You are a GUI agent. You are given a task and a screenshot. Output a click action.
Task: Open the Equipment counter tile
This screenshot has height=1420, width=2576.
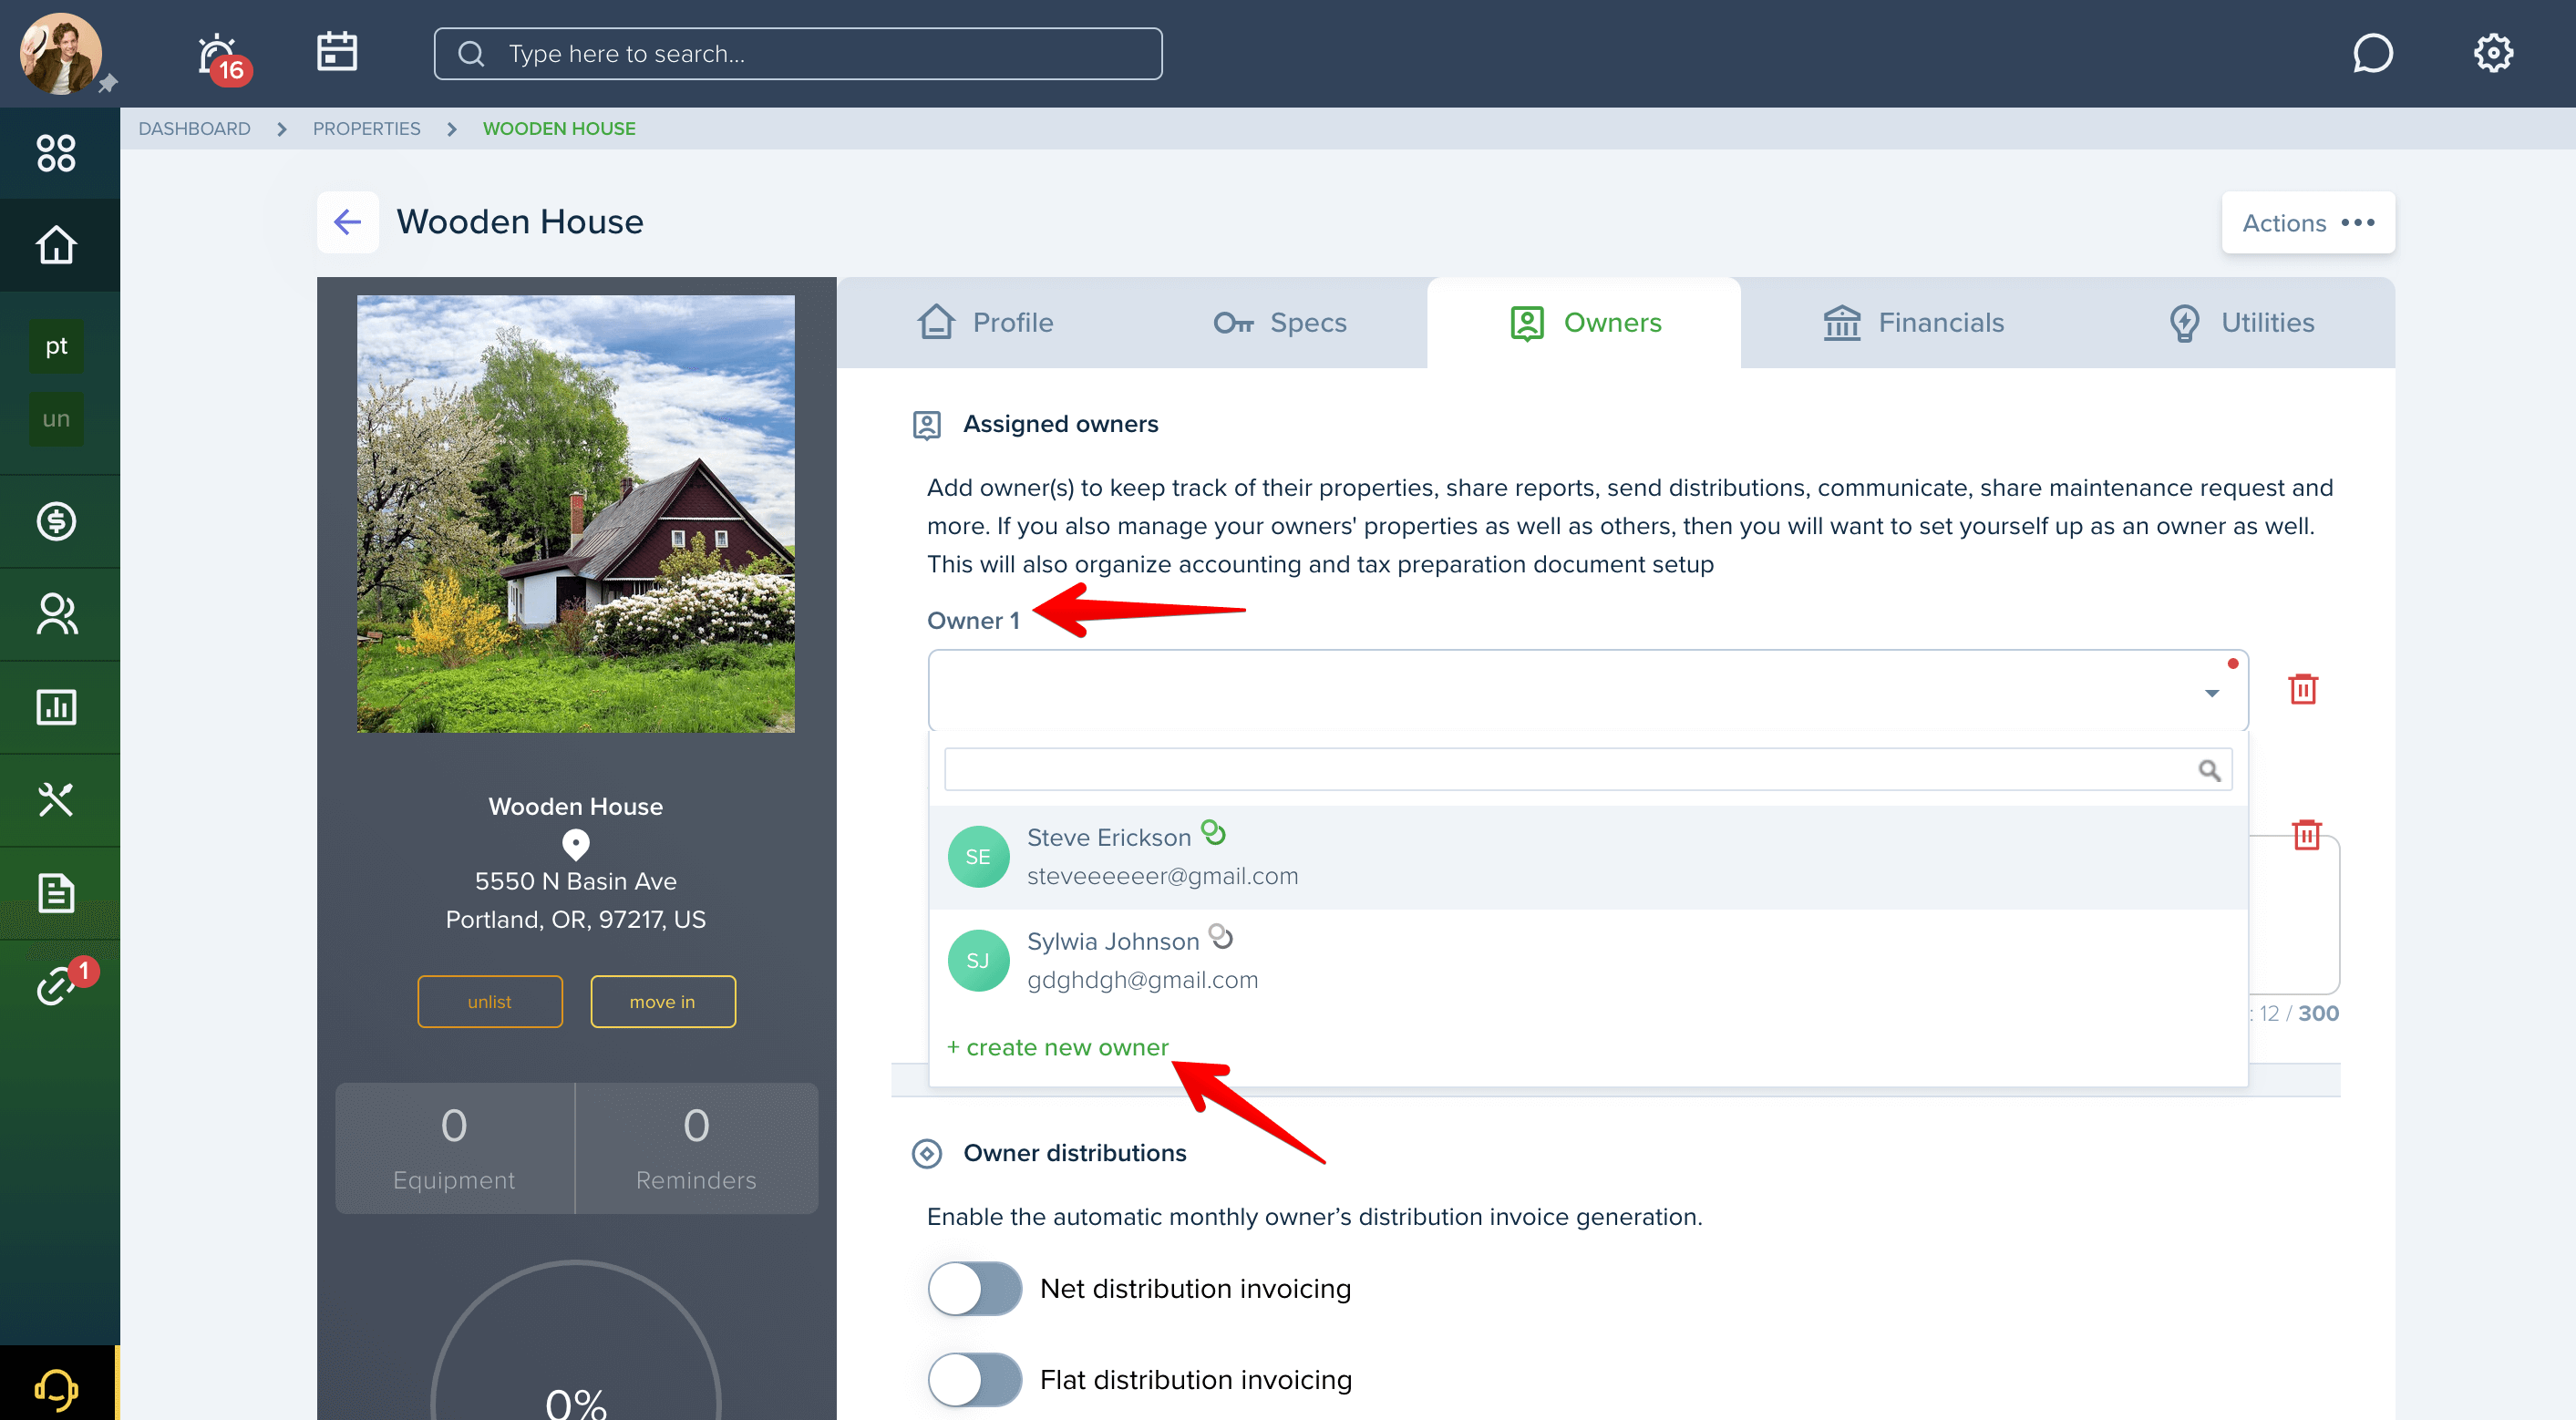tap(454, 1148)
